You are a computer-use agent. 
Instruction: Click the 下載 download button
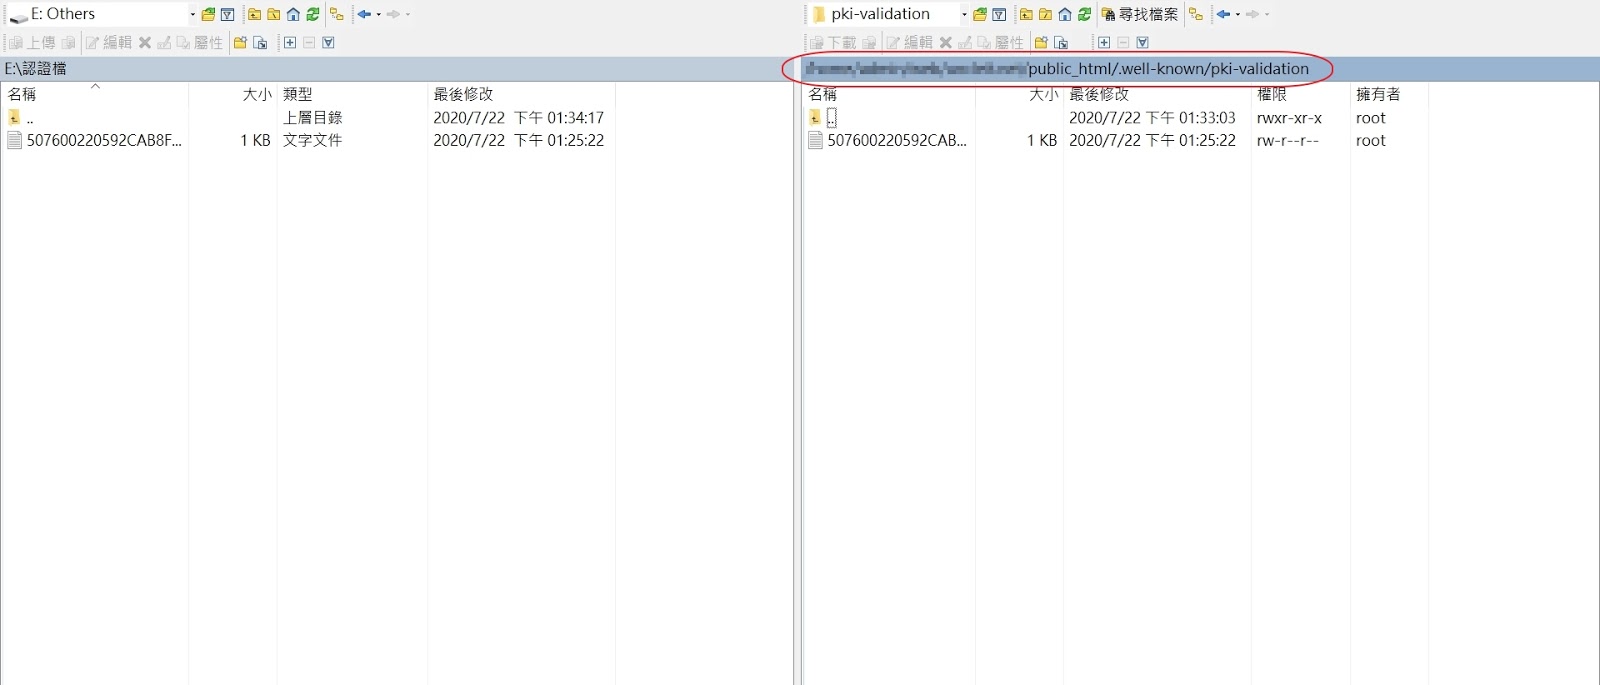(833, 42)
